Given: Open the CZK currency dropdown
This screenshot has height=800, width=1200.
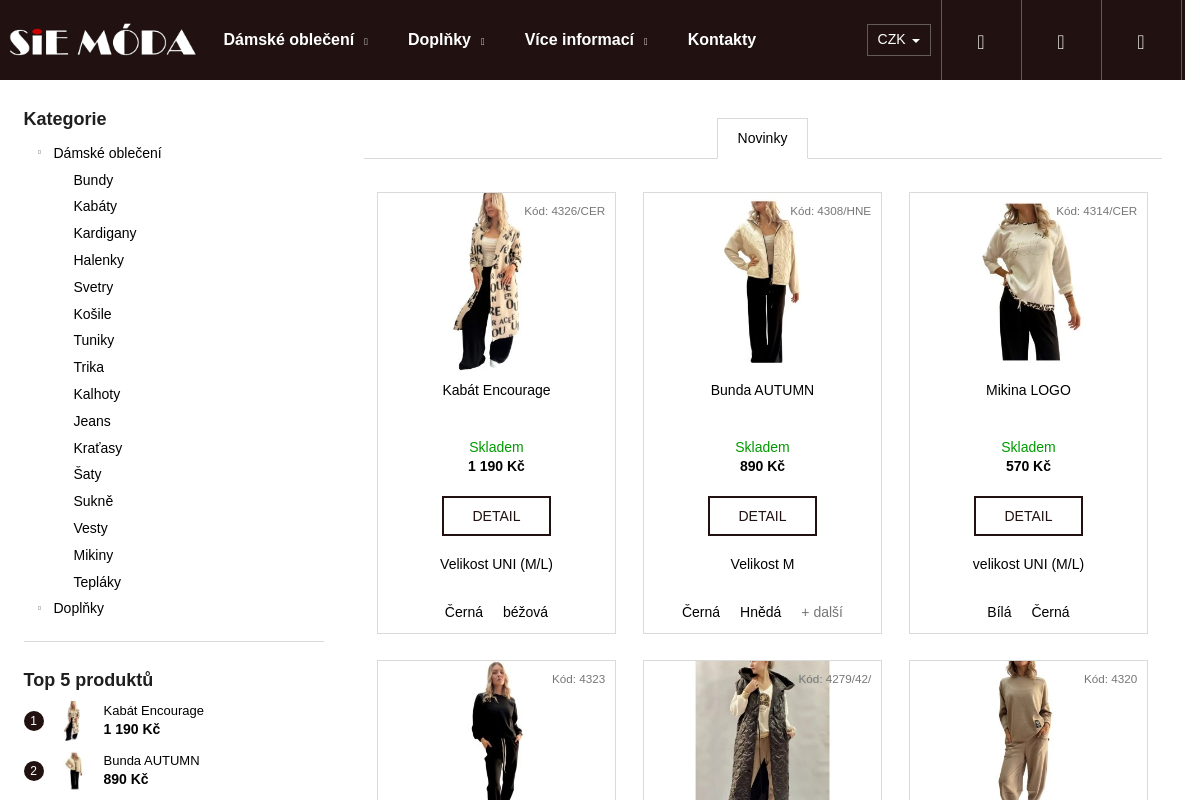Looking at the screenshot, I should click(x=898, y=40).
